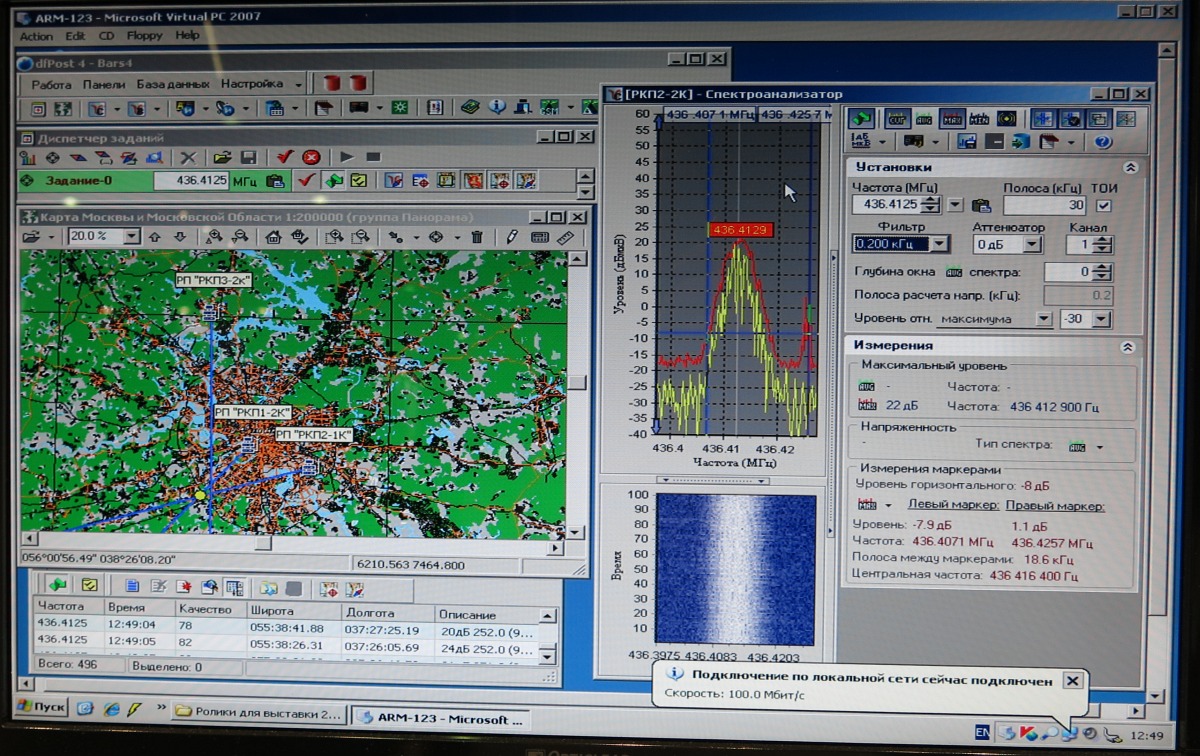1200x756 pixels.
Task: Collapse the Установки section
Action: [x=1130, y=168]
